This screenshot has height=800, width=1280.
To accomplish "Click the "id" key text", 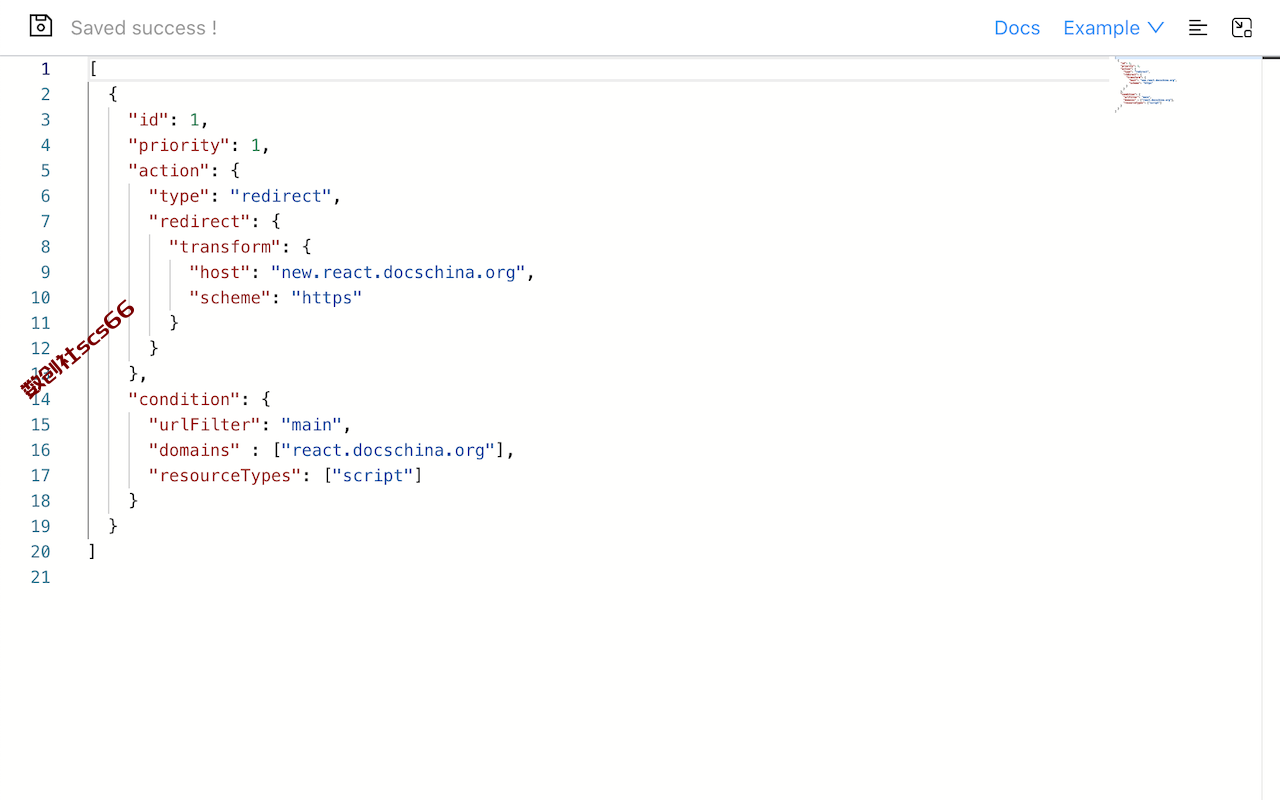I will (x=149, y=120).
